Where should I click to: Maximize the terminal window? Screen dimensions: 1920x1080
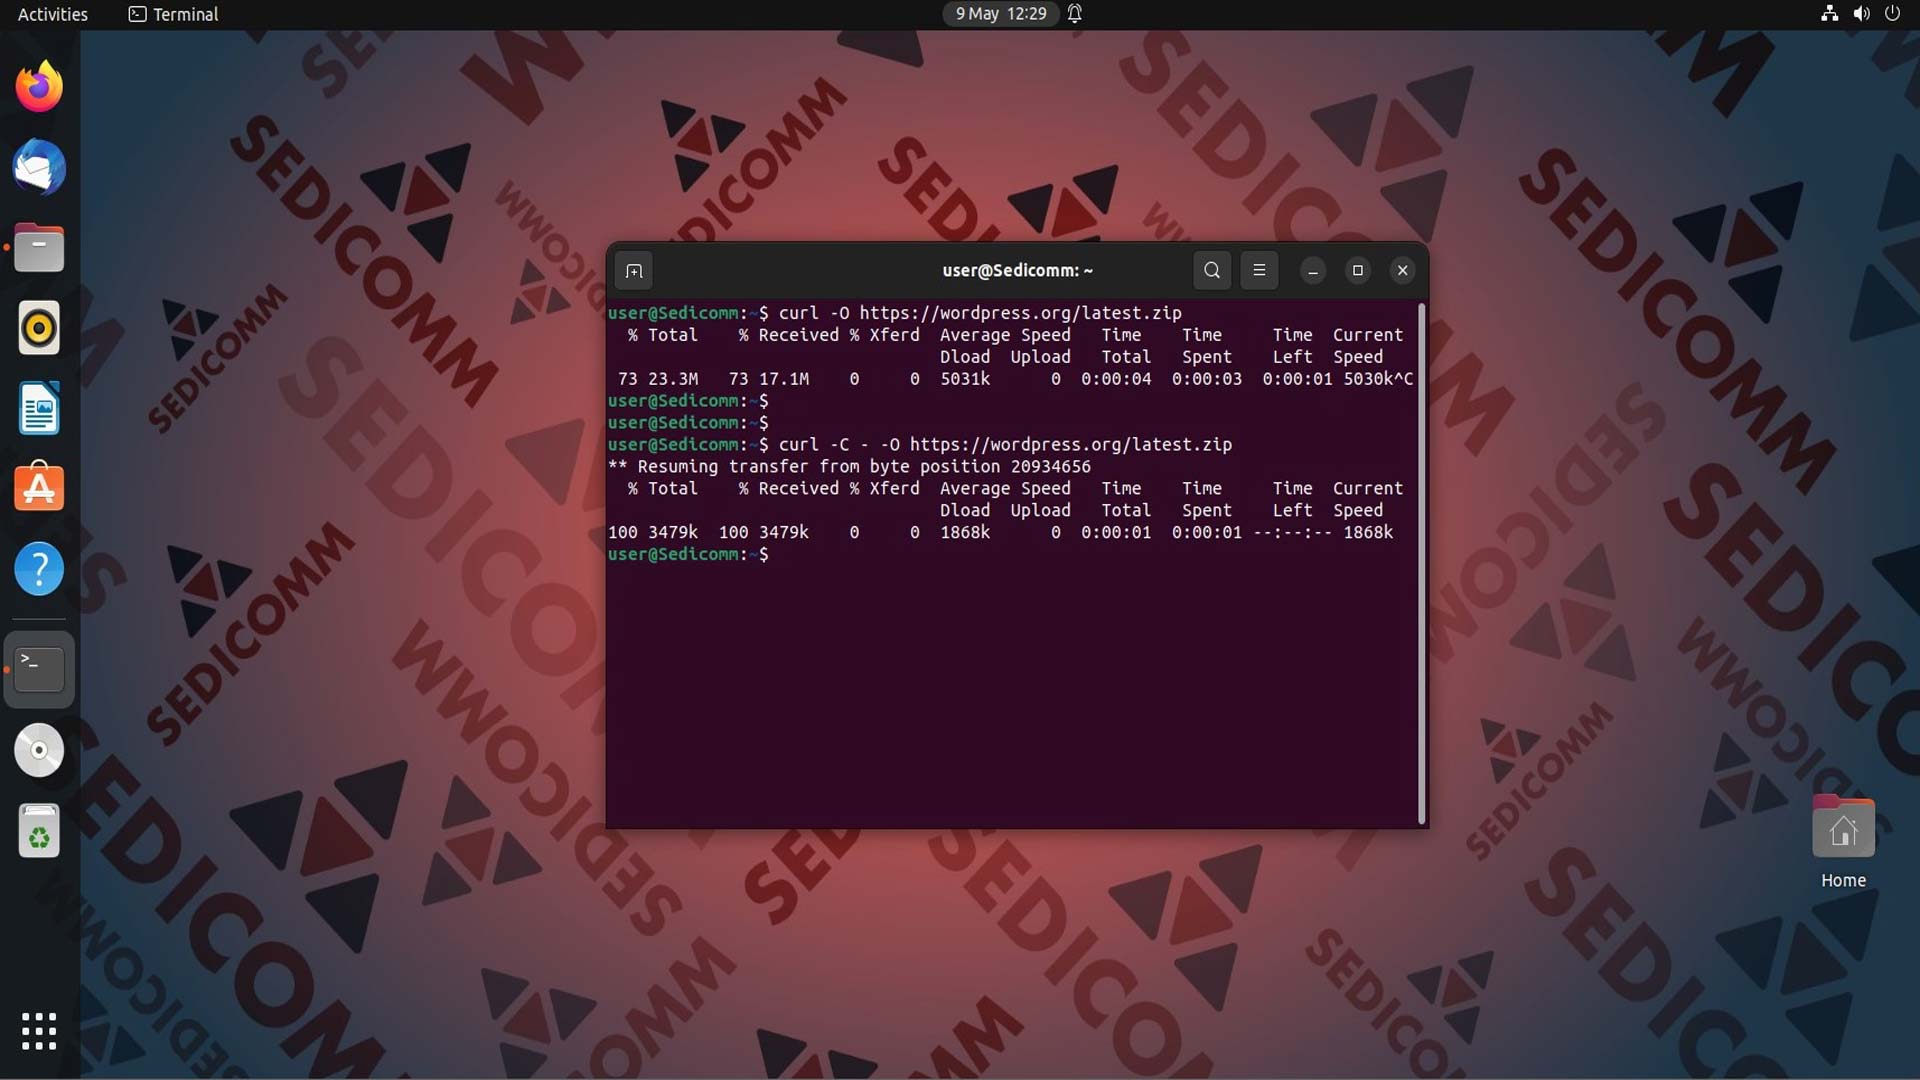pos(1358,271)
